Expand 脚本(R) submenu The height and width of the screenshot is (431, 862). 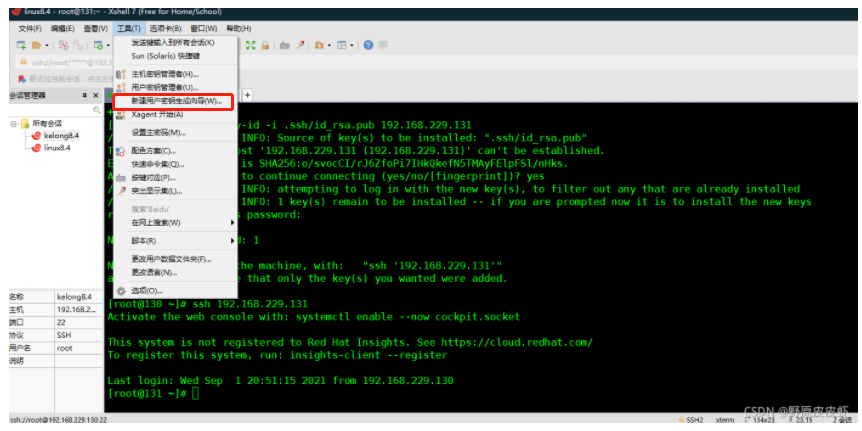(x=175, y=241)
